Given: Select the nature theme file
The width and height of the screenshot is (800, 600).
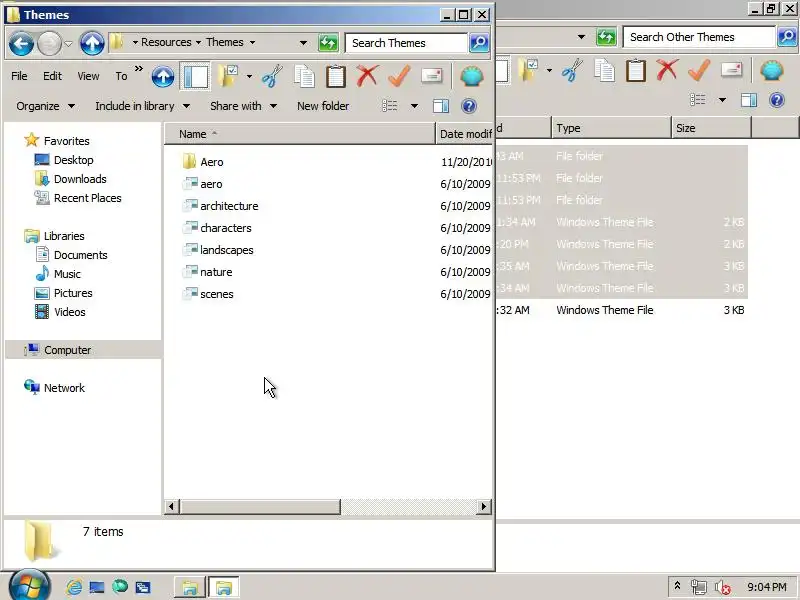Looking at the screenshot, I should tap(216, 272).
